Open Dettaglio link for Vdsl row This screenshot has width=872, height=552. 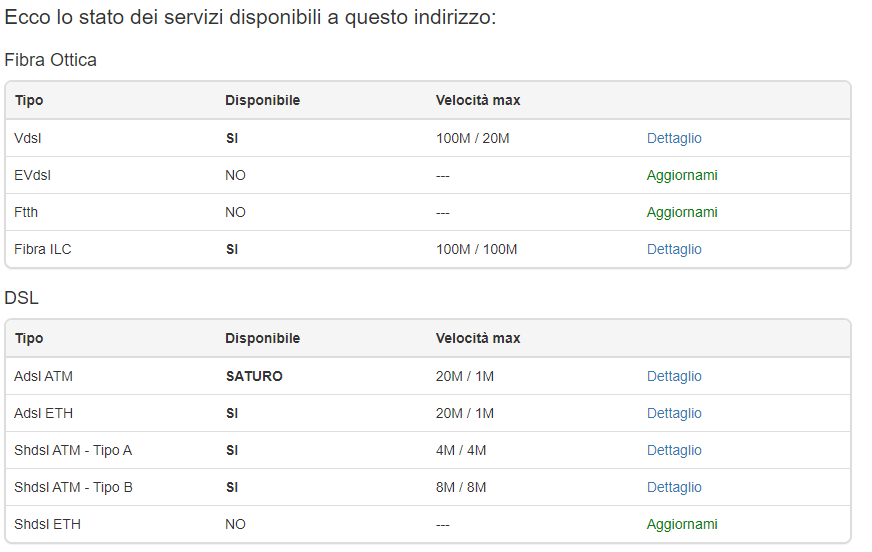pyautogui.click(x=674, y=138)
